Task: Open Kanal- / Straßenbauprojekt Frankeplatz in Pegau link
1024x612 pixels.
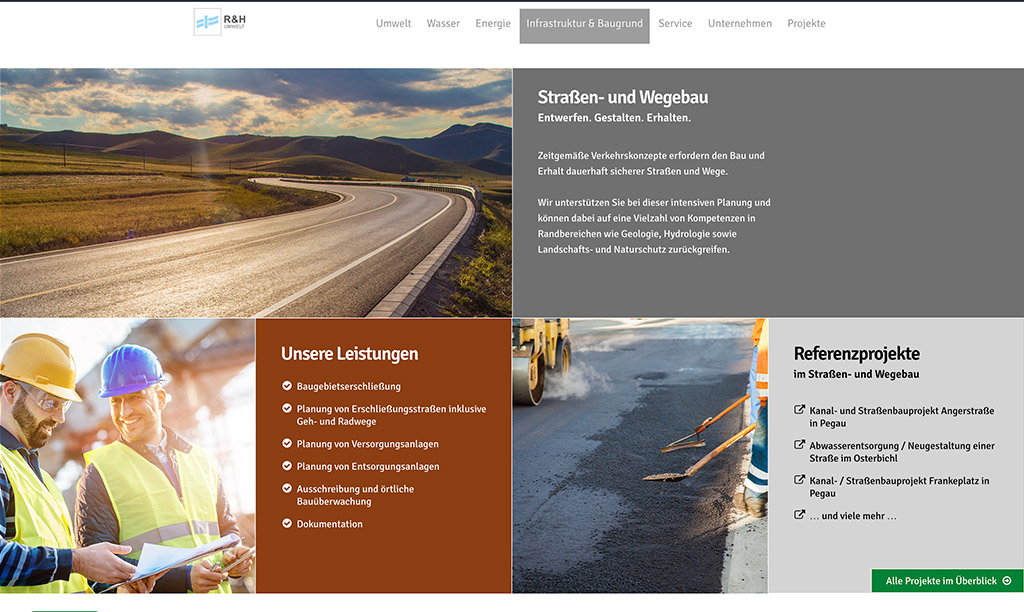Action: [x=899, y=487]
